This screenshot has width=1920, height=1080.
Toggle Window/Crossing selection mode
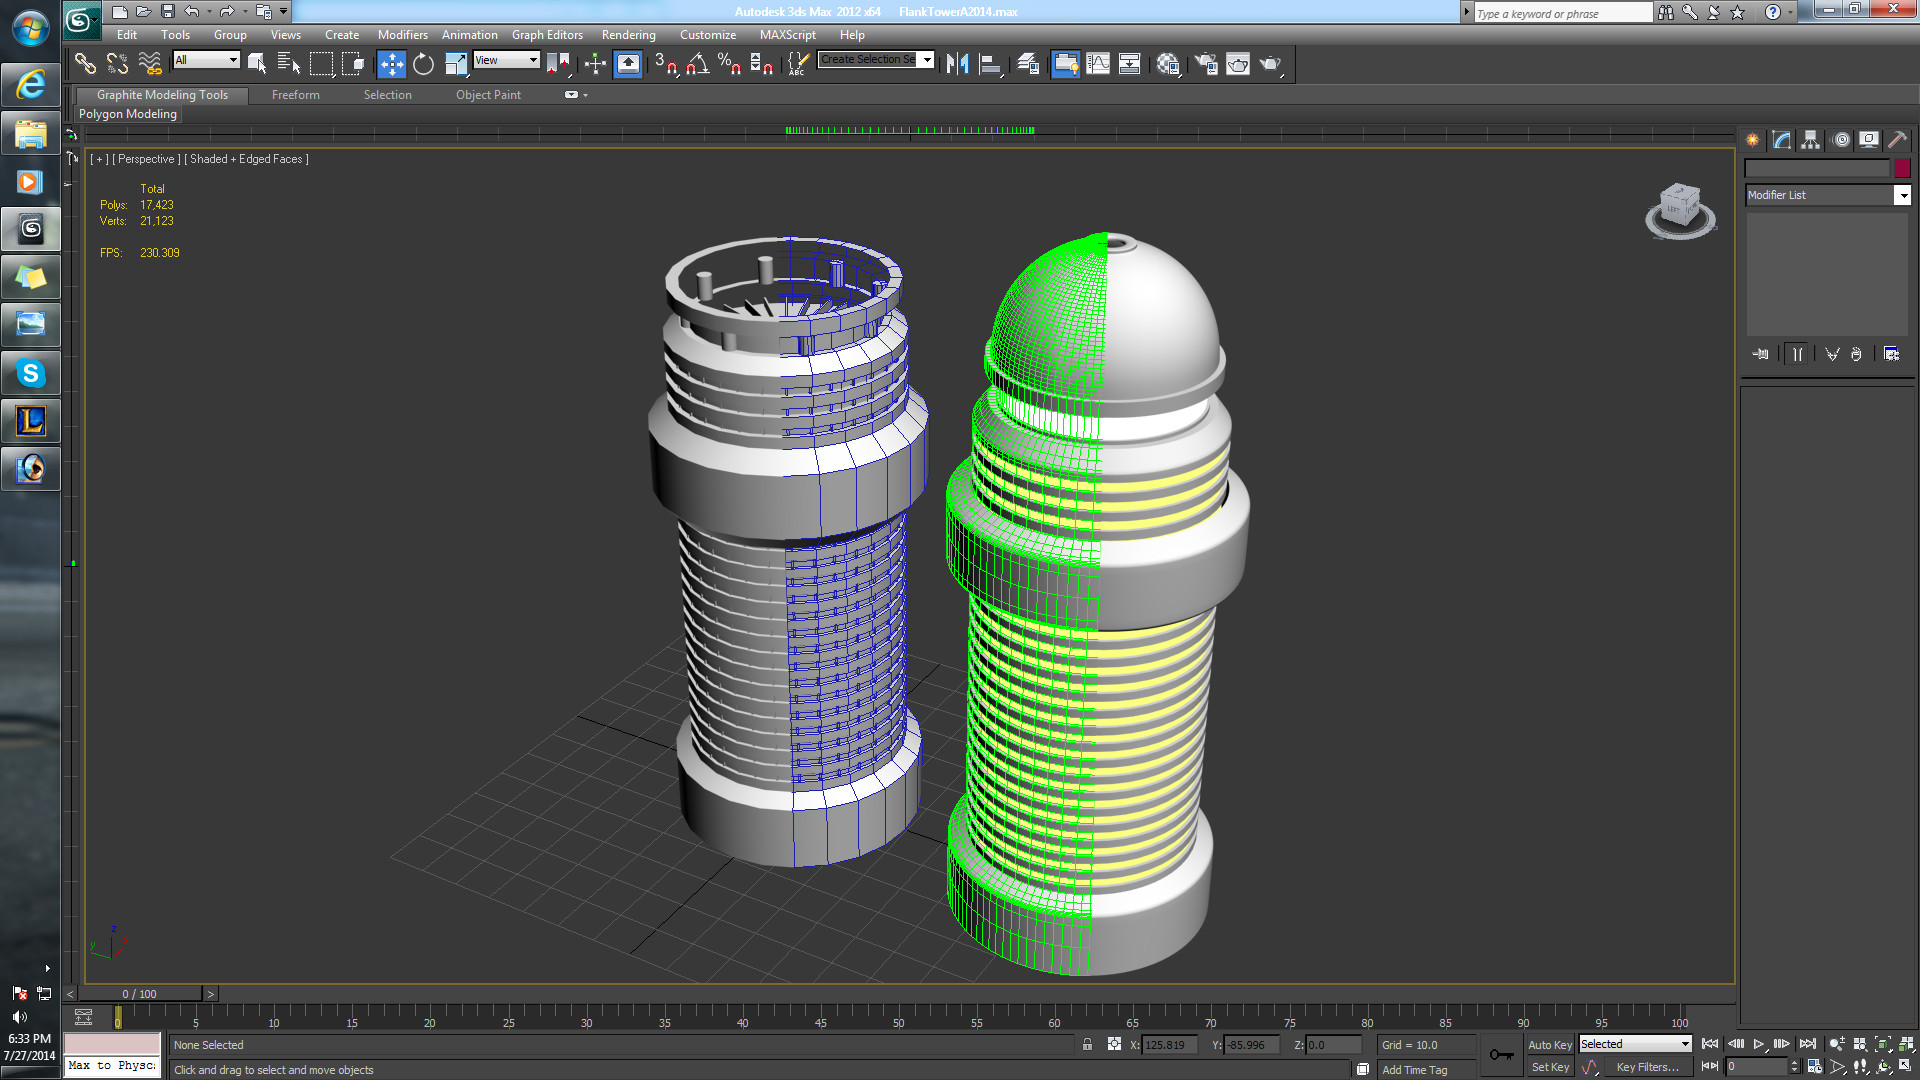(x=353, y=64)
